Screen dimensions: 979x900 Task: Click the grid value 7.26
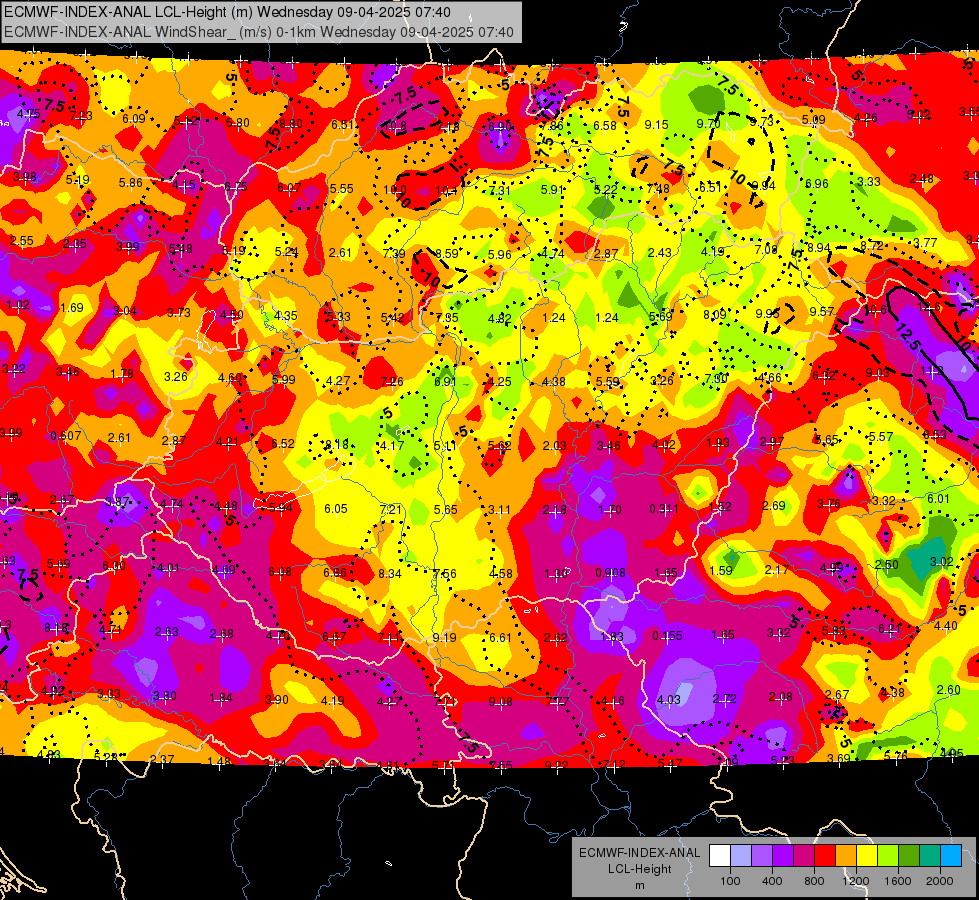coord(392,382)
